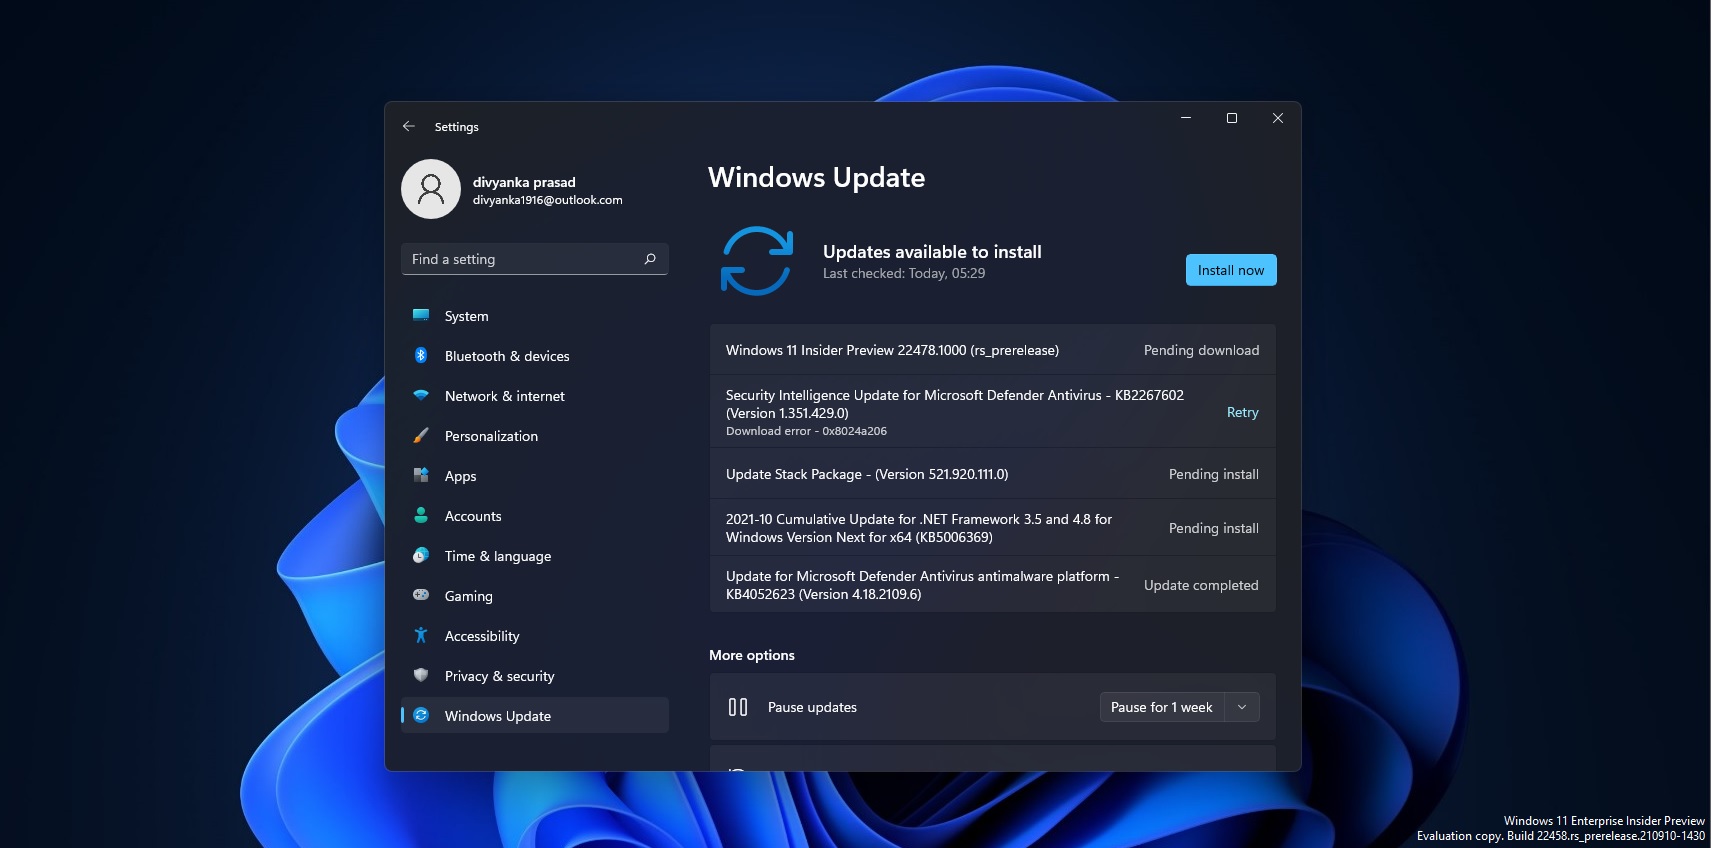Retry the Security Intelligence Update download

click(1243, 412)
